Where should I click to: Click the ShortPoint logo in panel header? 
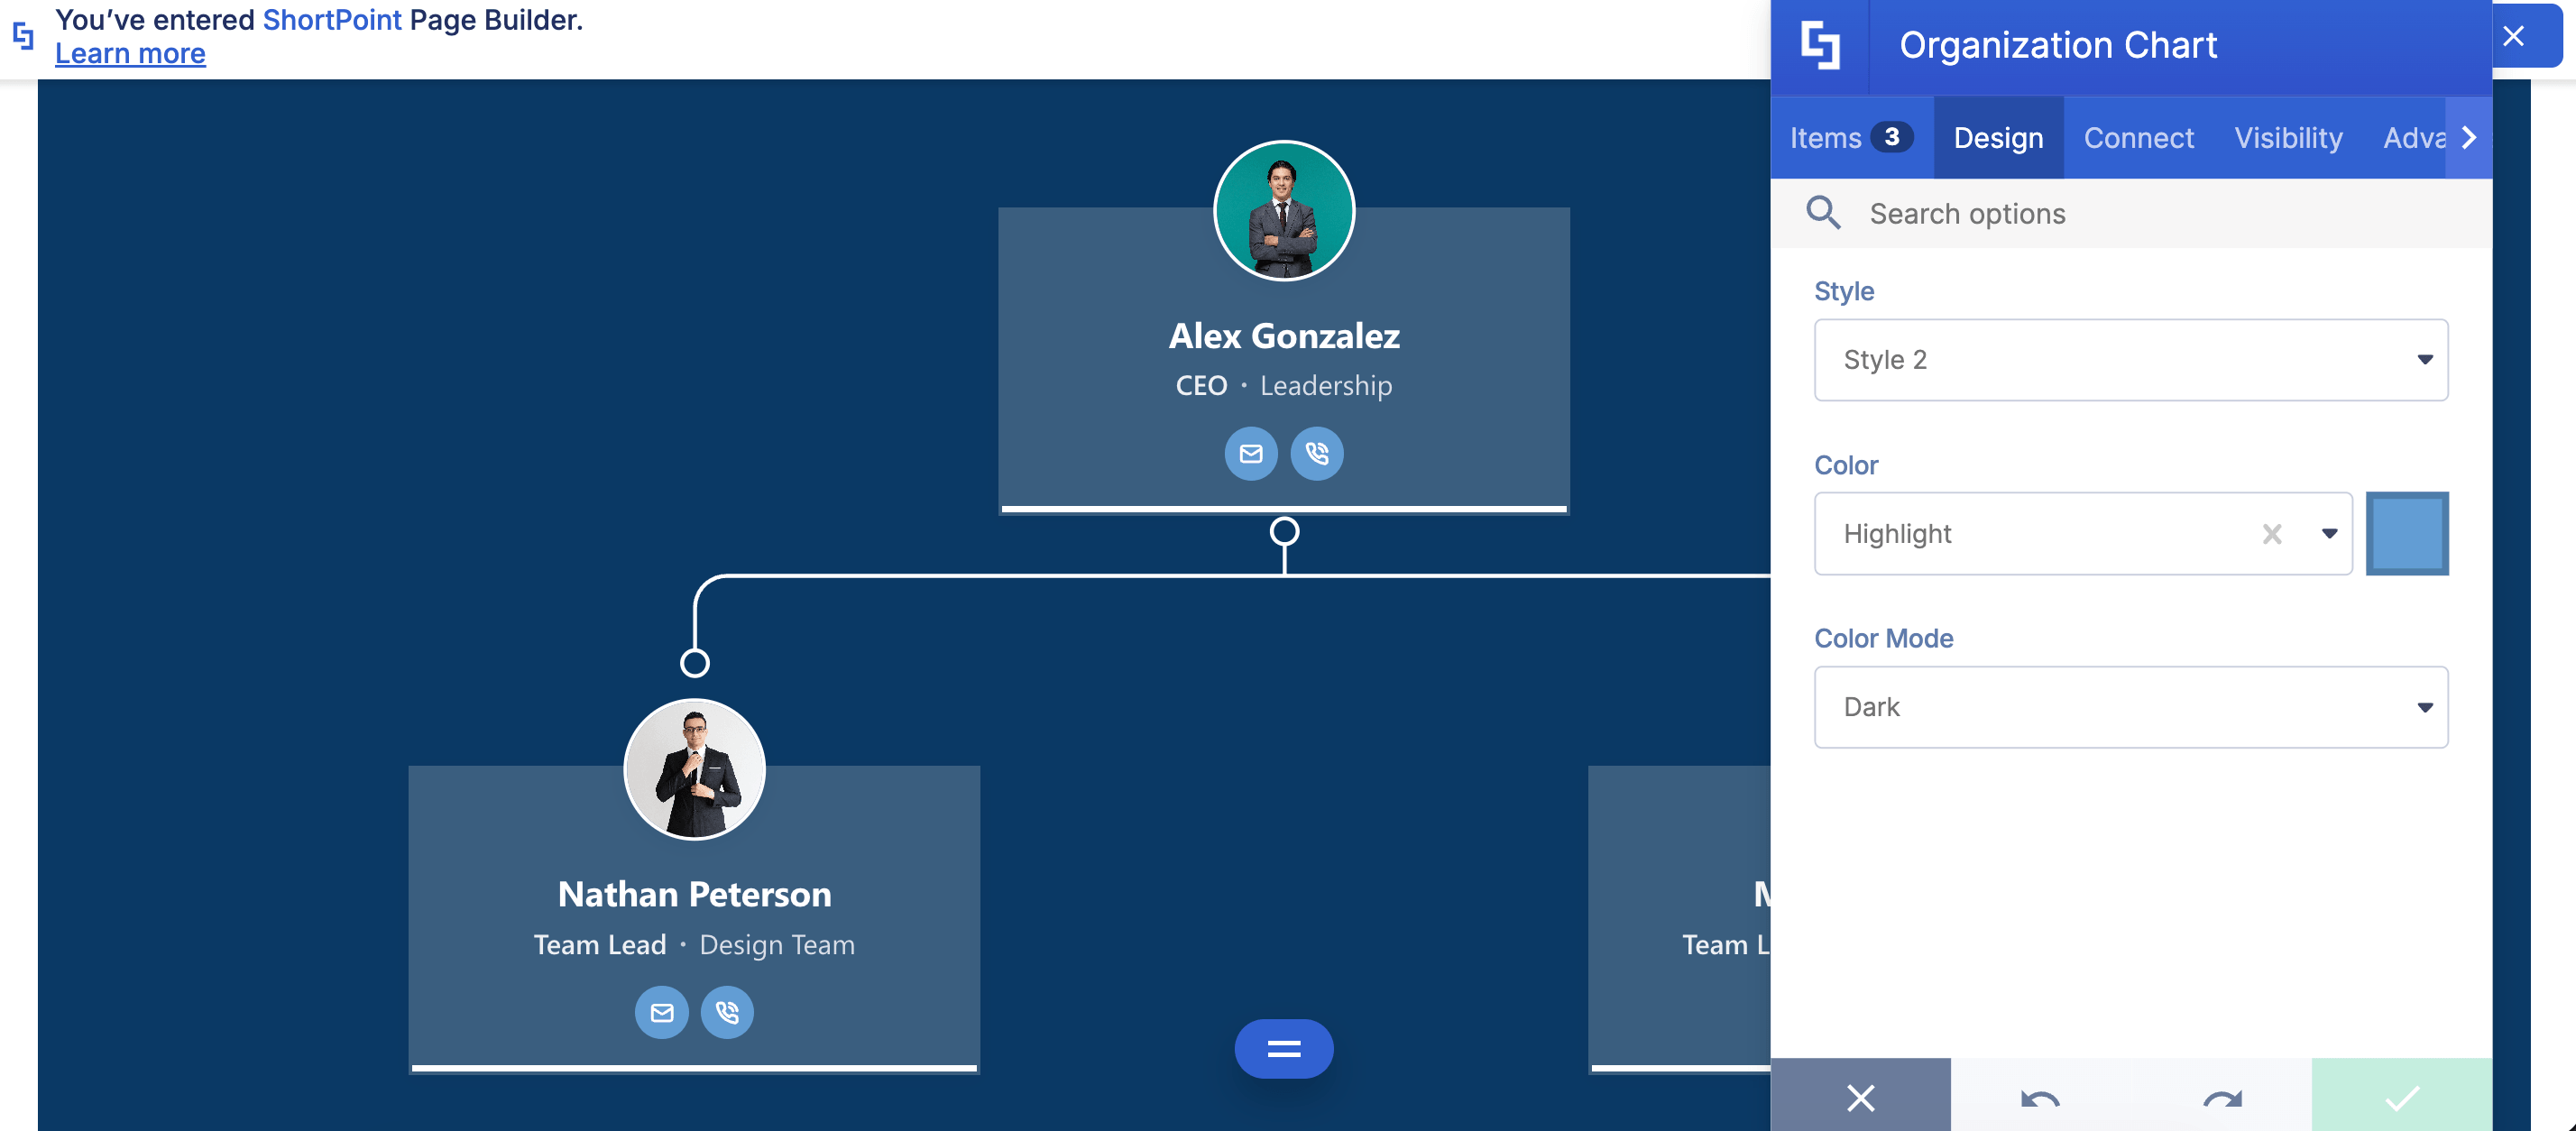pyautogui.click(x=1820, y=46)
